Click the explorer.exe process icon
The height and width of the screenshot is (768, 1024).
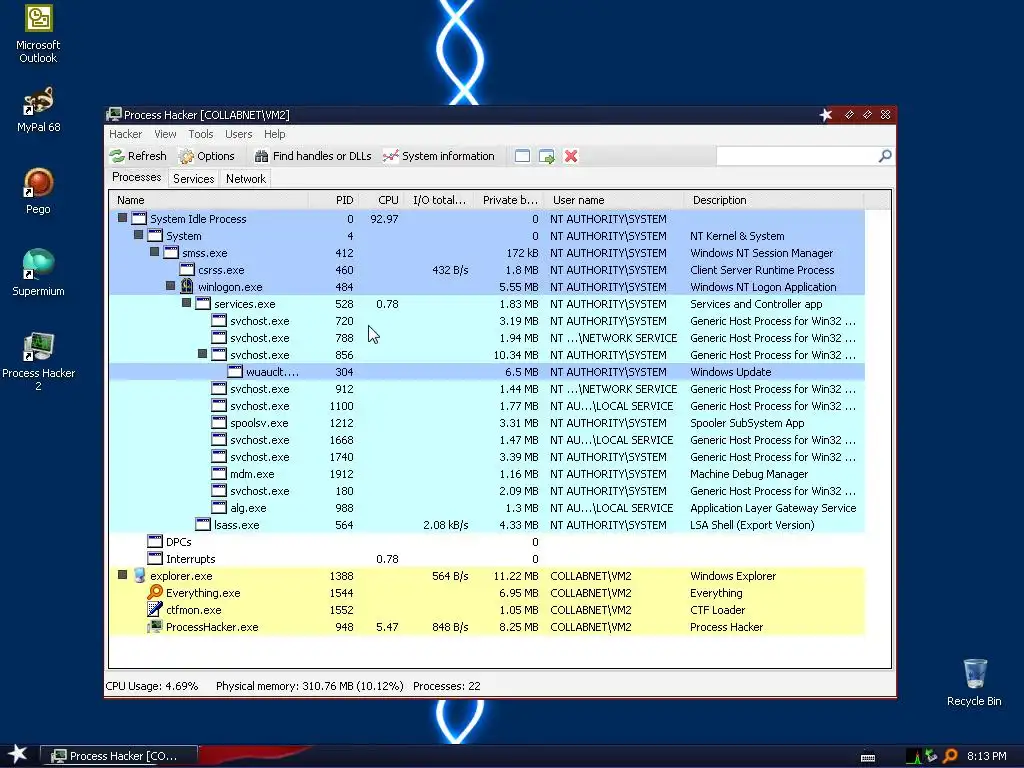(138, 575)
